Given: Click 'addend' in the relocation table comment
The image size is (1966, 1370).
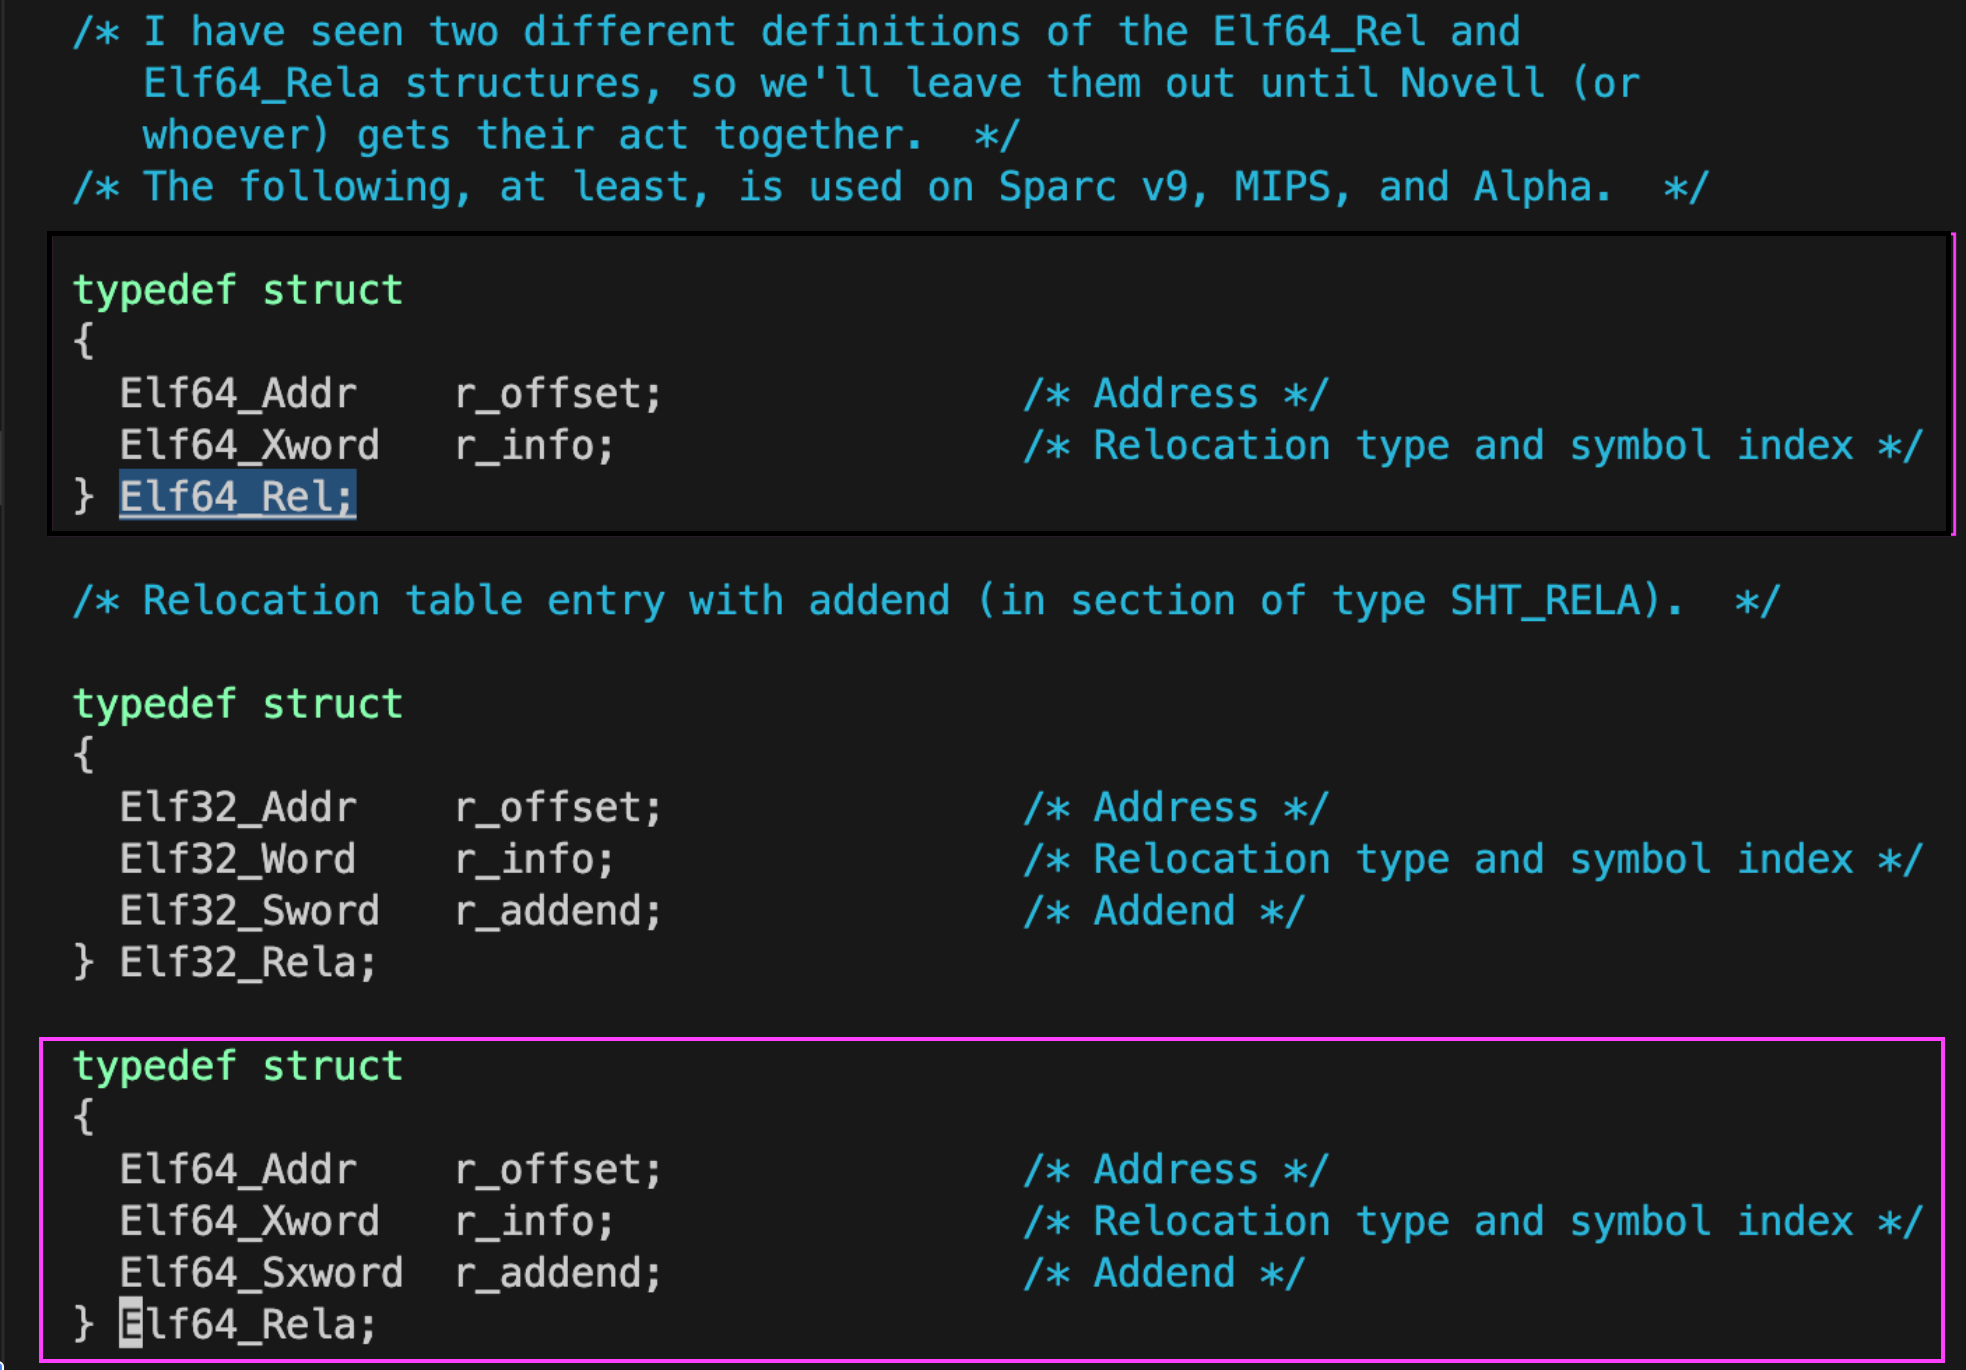Looking at the screenshot, I should (879, 600).
